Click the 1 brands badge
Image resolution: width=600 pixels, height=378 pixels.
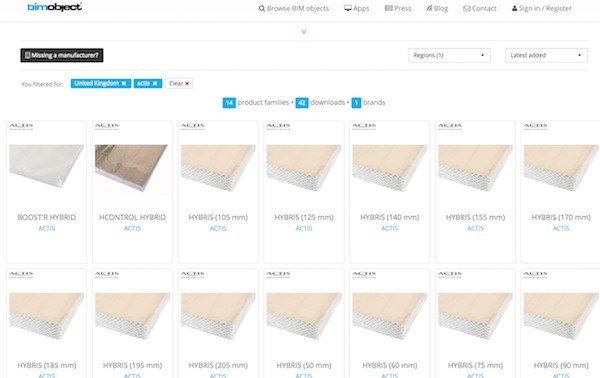[356, 103]
